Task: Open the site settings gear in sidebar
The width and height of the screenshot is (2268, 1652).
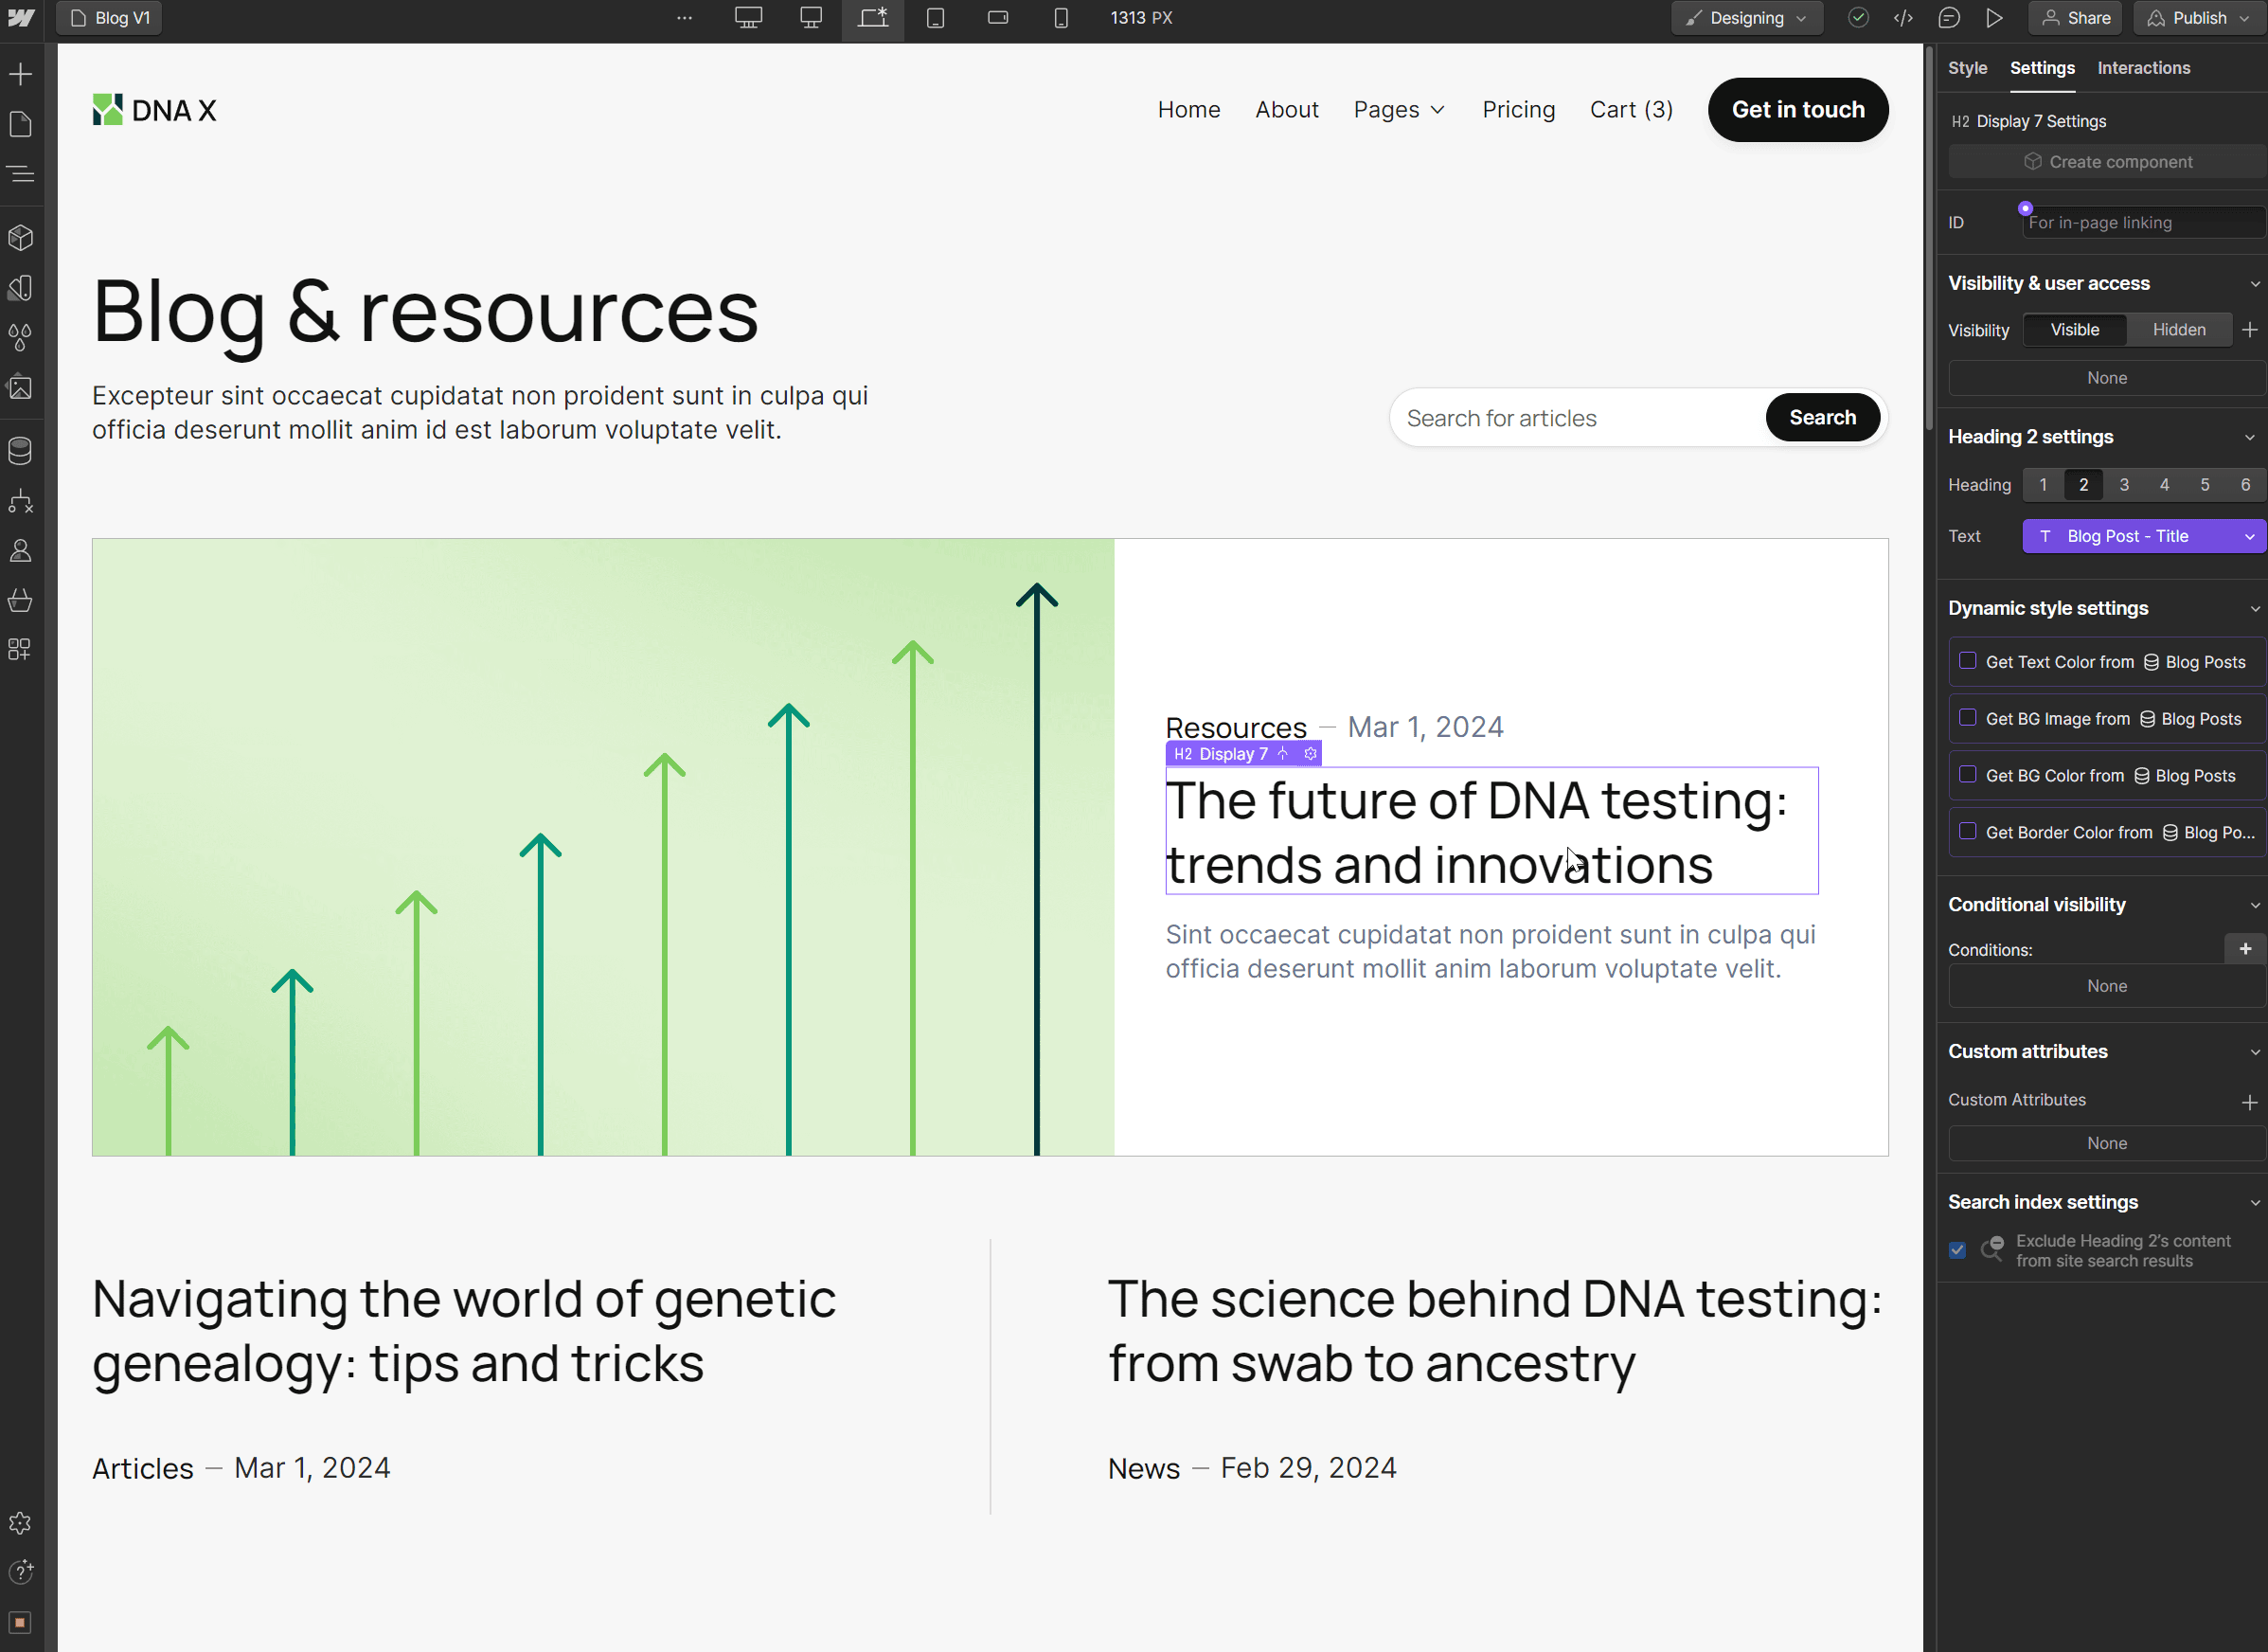Action: [x=21, y=1523]
